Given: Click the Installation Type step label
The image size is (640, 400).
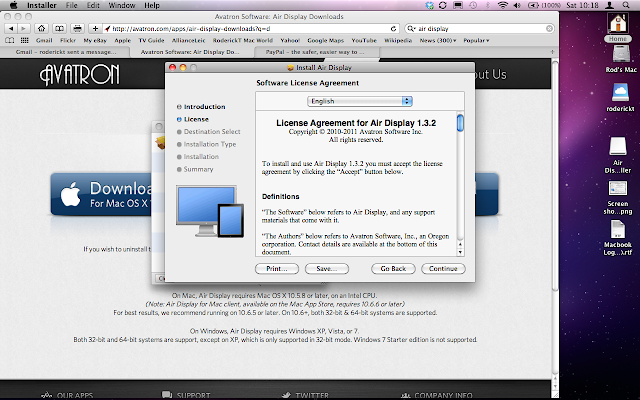Looking at the screenshot, I should 210,144.
